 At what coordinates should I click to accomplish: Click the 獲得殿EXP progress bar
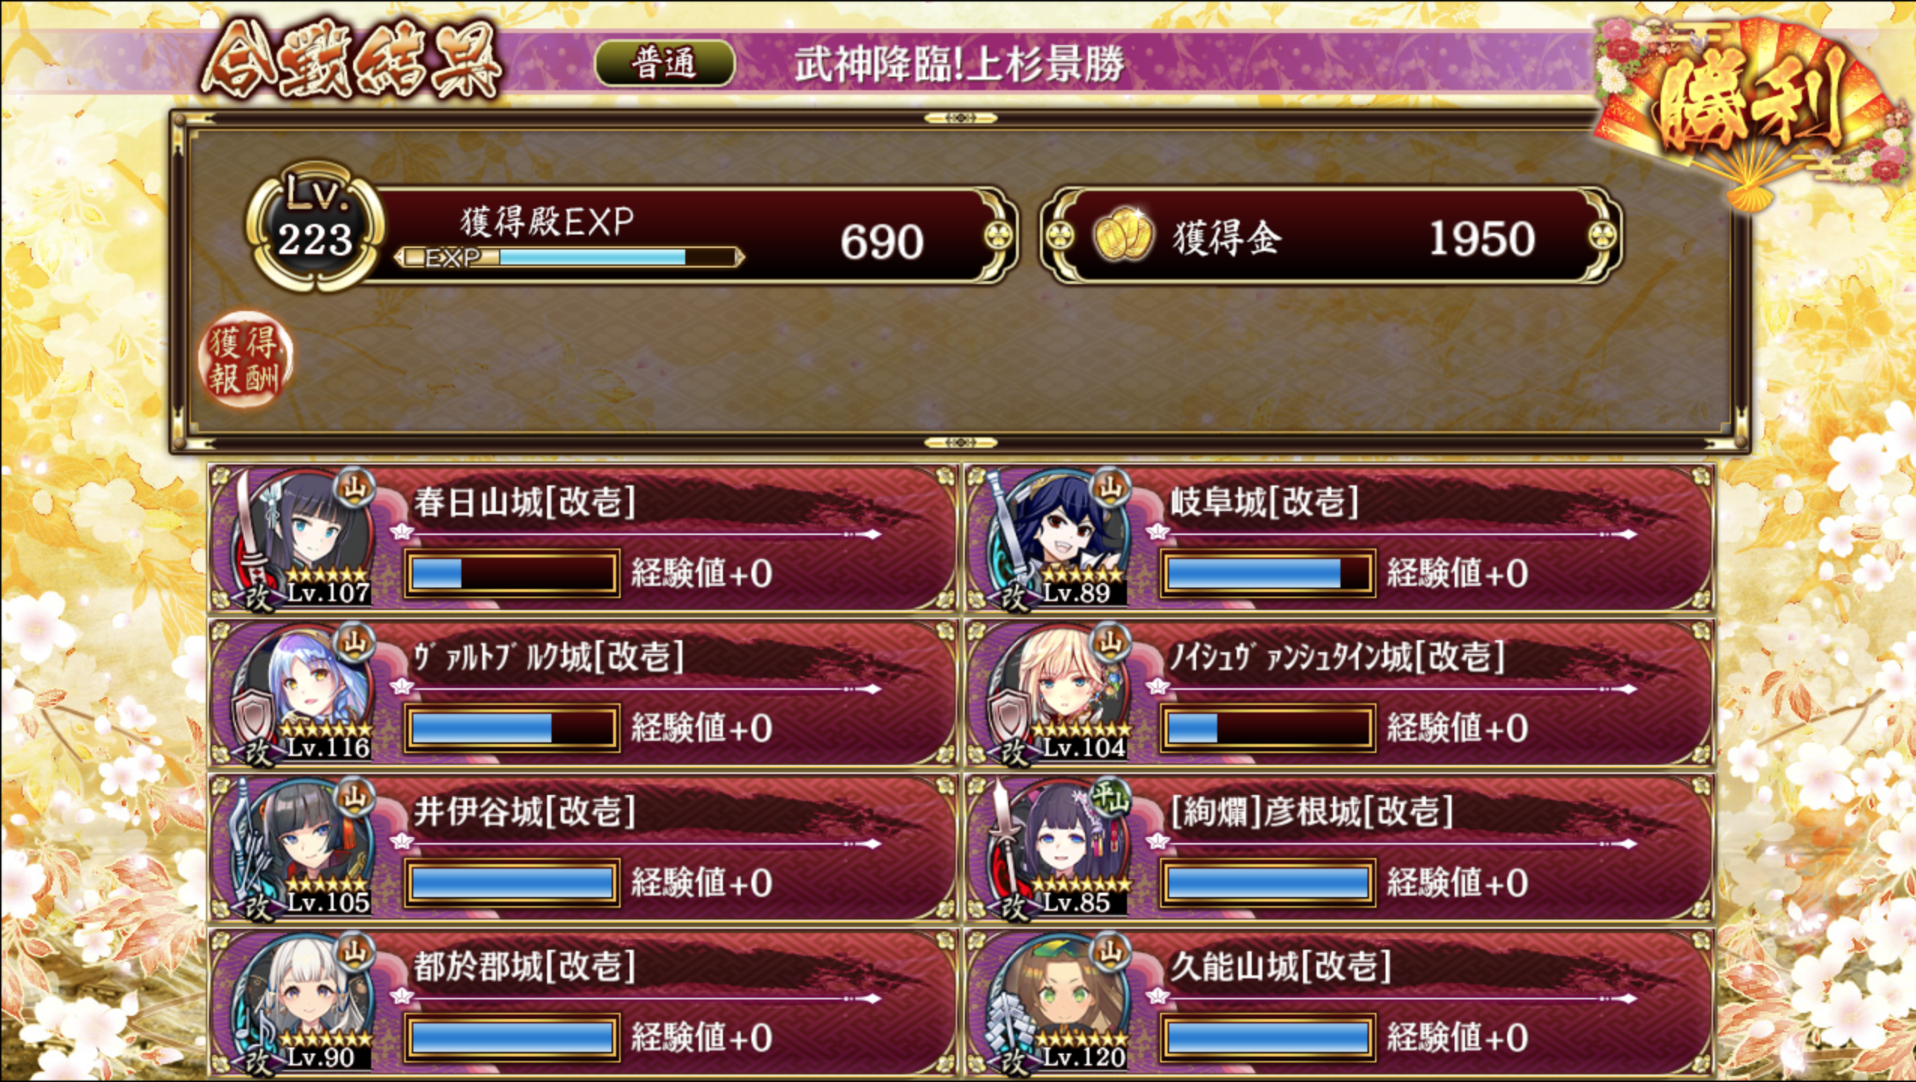(x=570, y=258)
